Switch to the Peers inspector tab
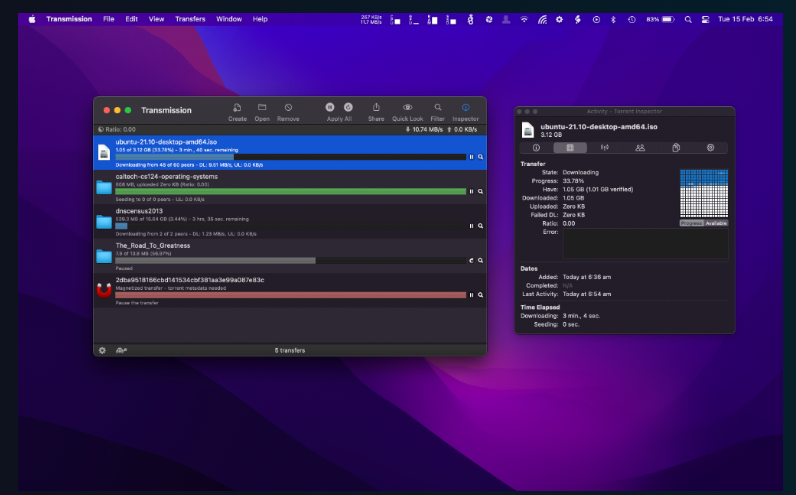 point(640,147)
